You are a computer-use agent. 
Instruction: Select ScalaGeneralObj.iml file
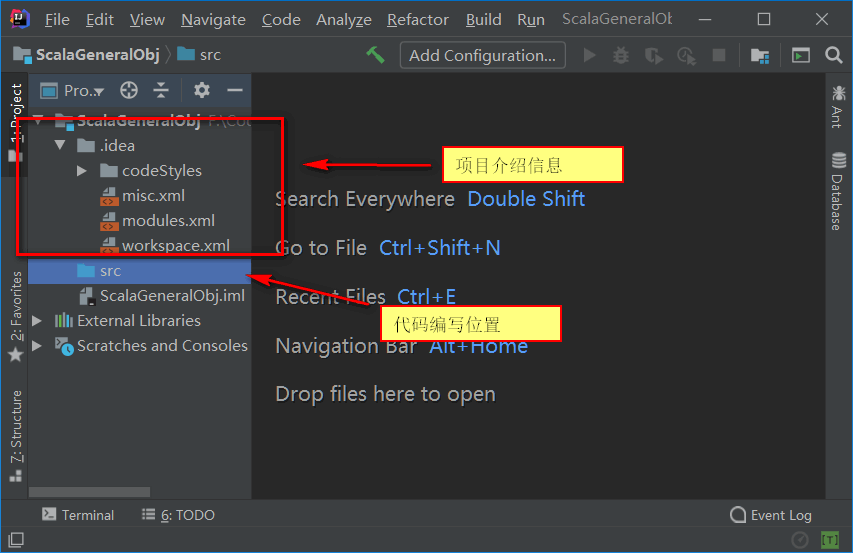(x=162, y=296)
